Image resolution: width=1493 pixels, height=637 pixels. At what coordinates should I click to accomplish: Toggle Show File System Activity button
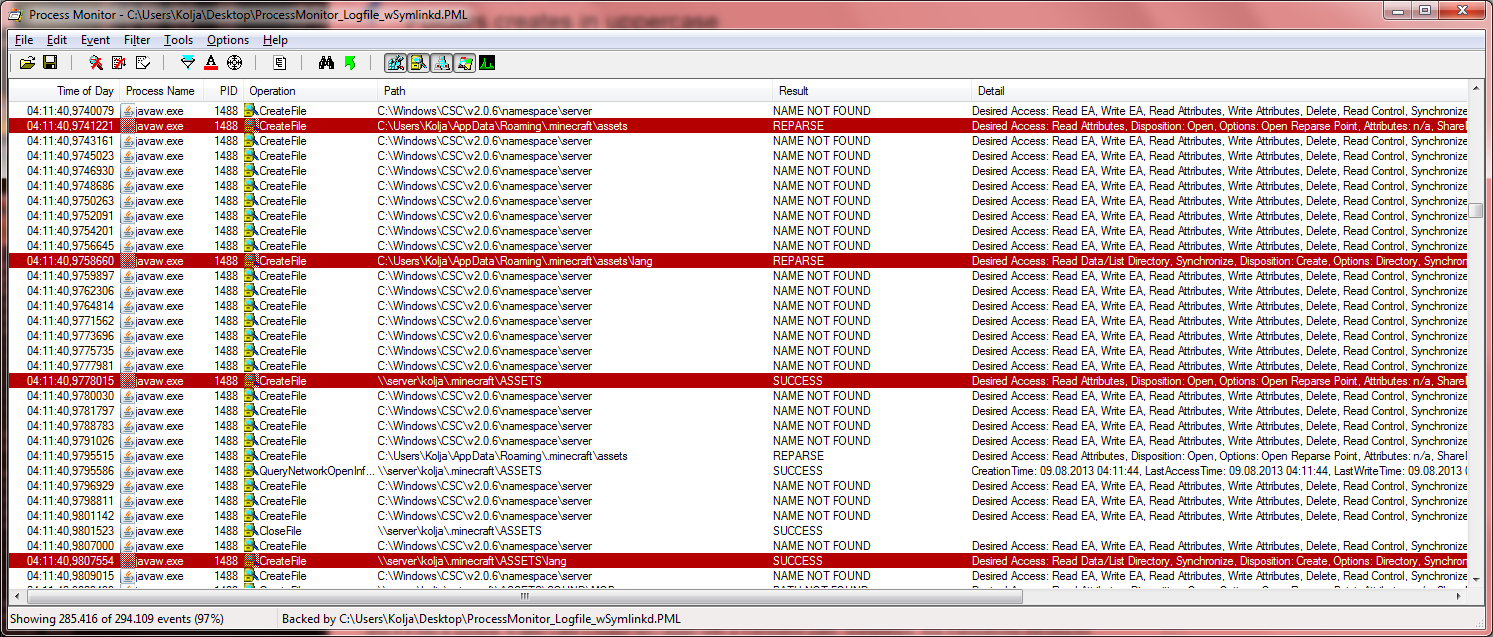[x=418, y=63]
